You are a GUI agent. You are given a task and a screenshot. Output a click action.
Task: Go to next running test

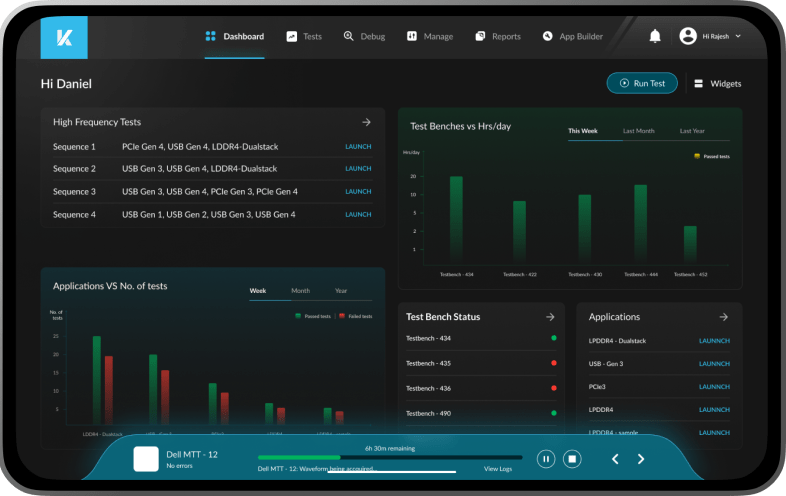pyautogui.click(x=641, y=459)
